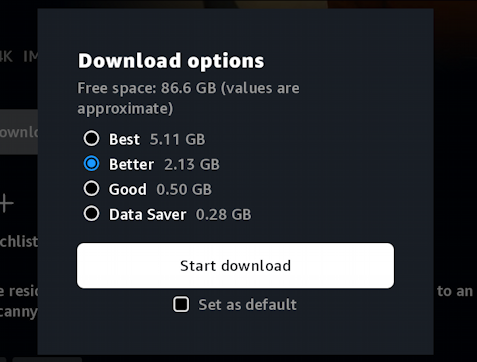Click the plus watchlist icon behind dialog
This screenshot has height=362, width=477.
pyautogui.click(x=6, y=203)
